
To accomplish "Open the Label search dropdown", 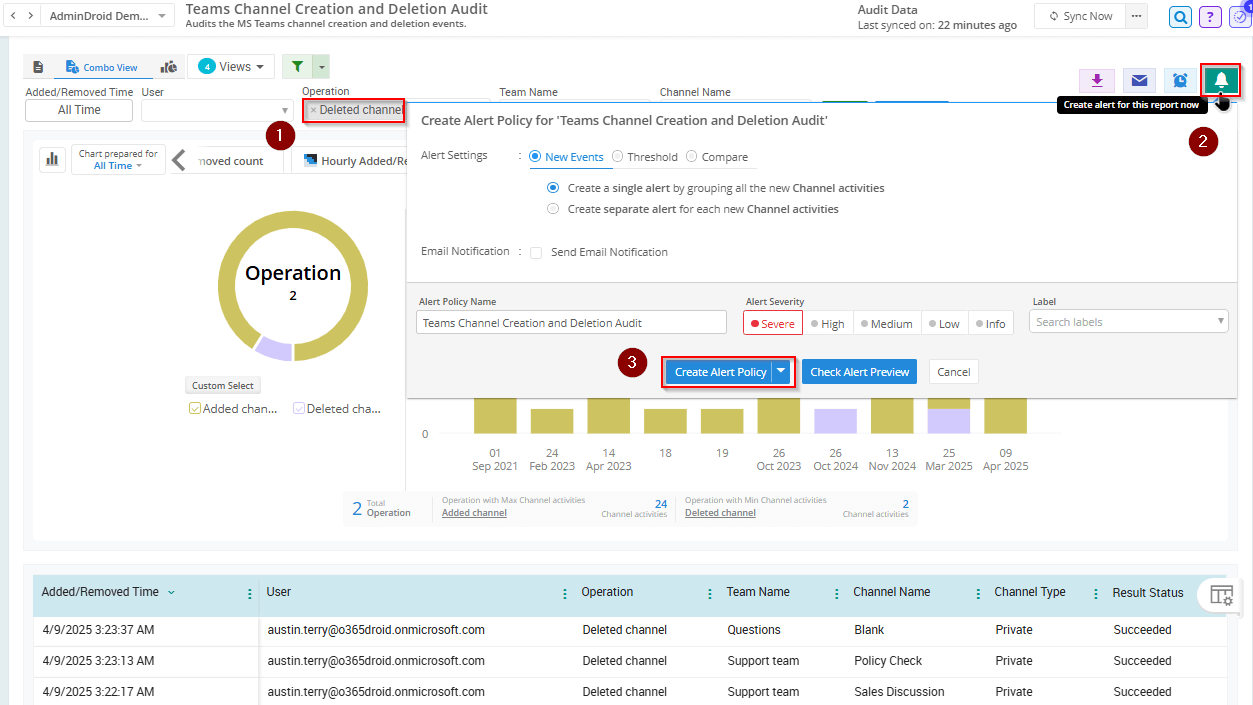I will pos(1128,322).
